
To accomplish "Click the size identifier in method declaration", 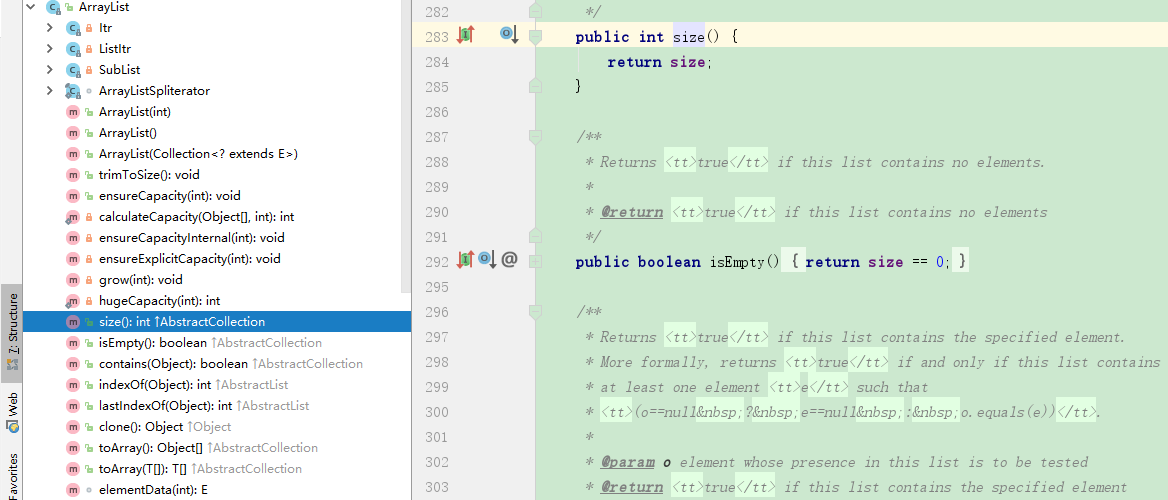I will pyautogui.click(x=688, y=37).
